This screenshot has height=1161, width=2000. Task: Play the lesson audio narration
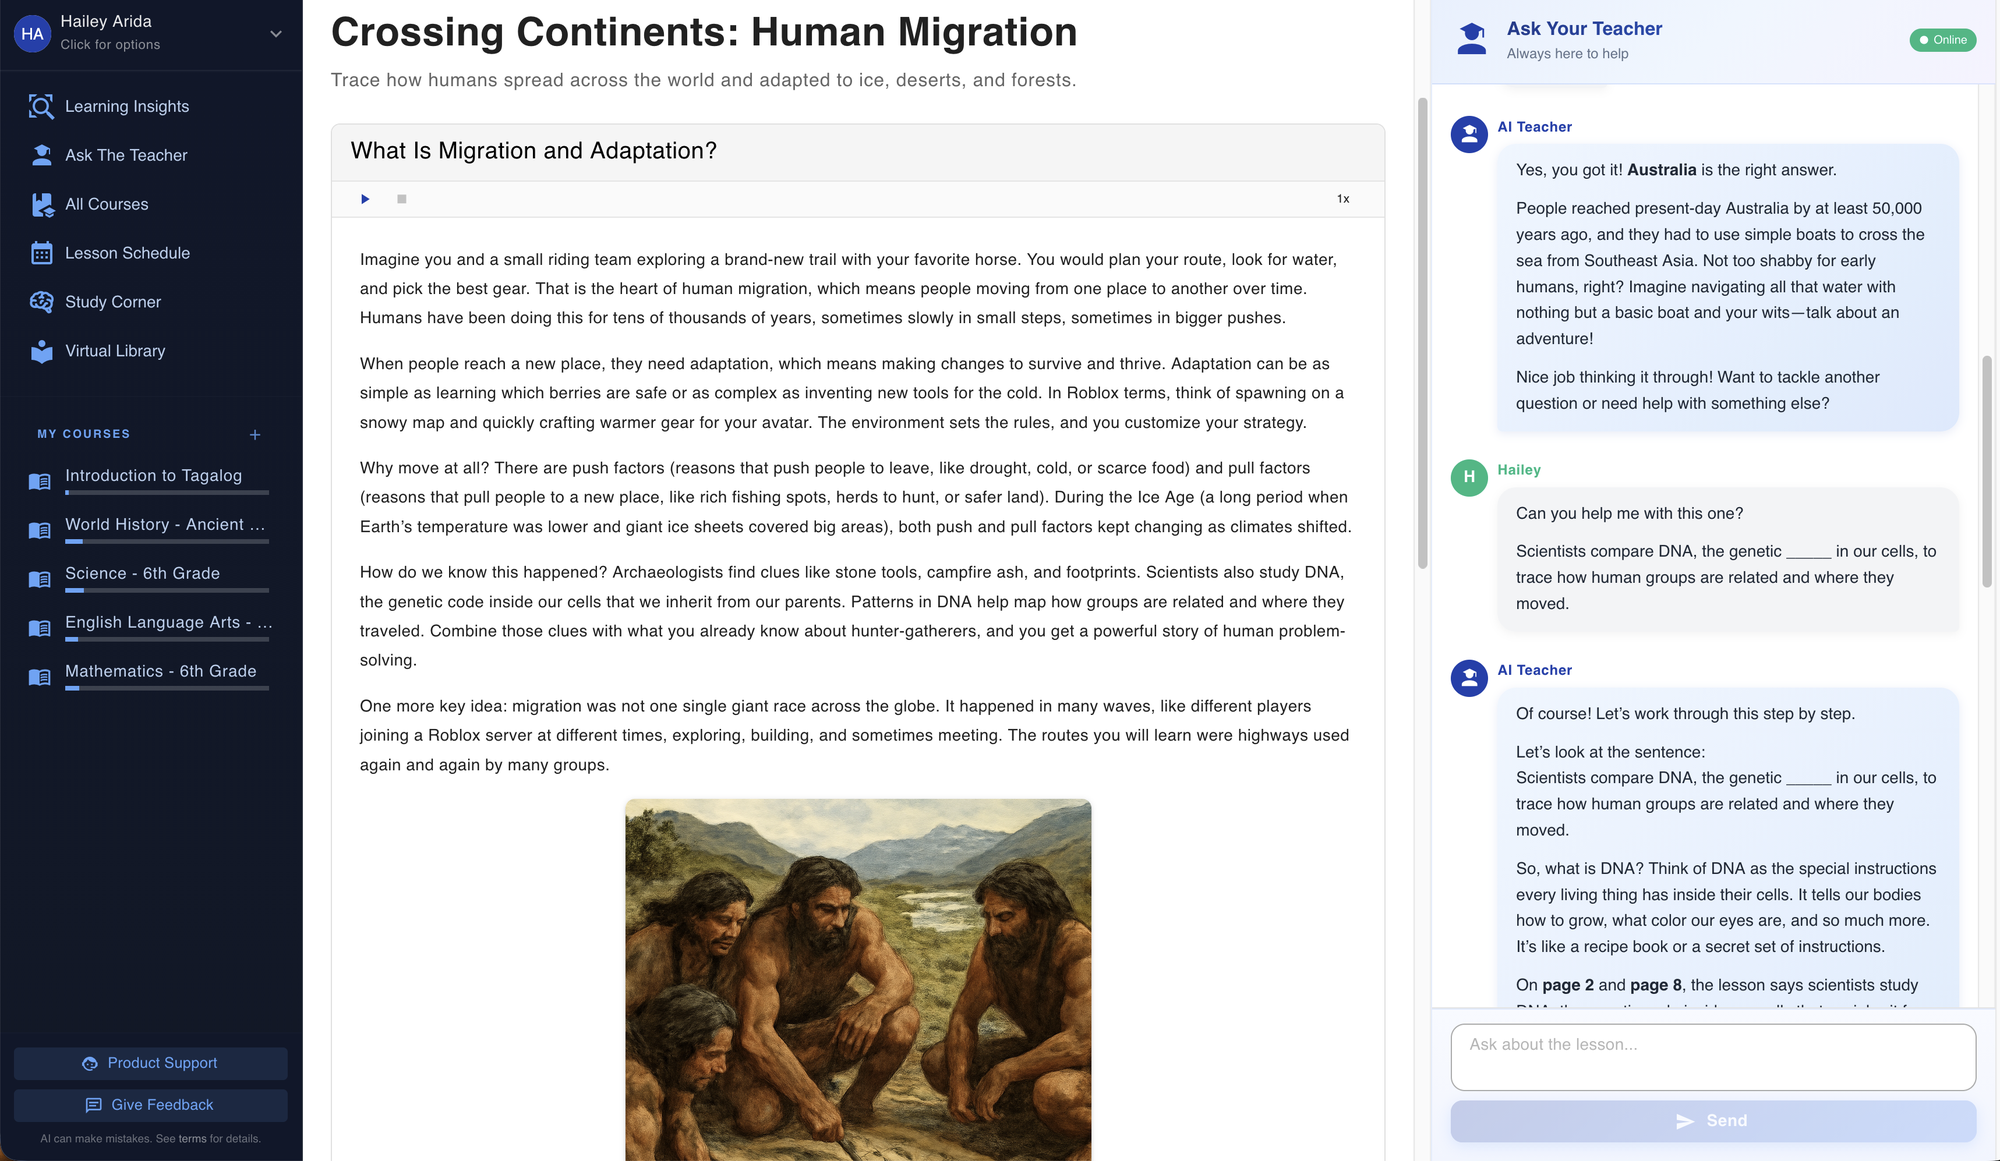coord(365,199)
